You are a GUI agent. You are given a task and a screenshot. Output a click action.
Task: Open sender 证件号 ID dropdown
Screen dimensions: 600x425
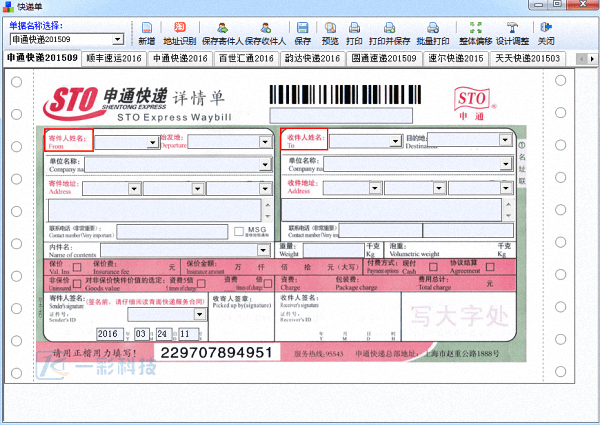[x=200, y=314]
